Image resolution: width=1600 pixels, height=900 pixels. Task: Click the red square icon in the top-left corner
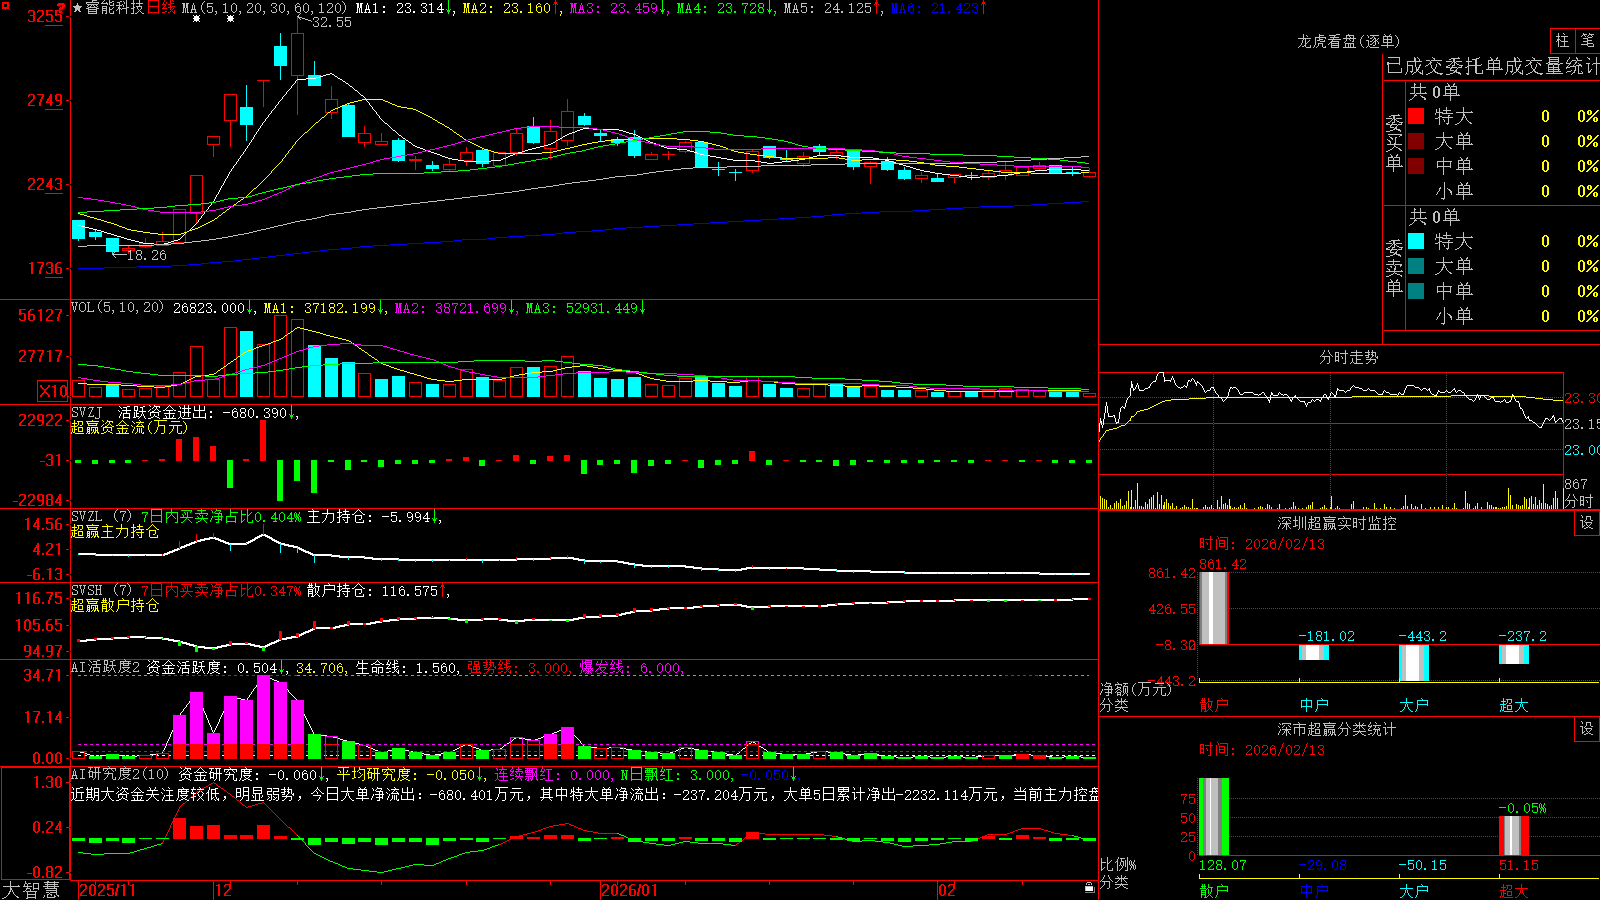click(5, 5)
